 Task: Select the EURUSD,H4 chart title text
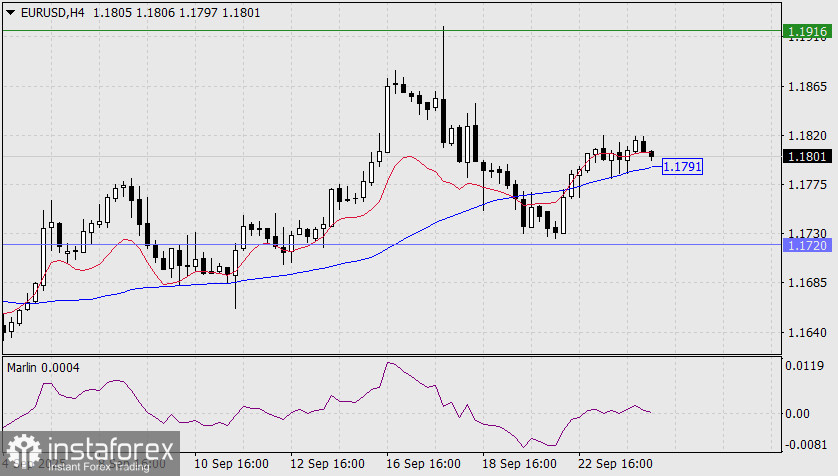pos(52,12)
